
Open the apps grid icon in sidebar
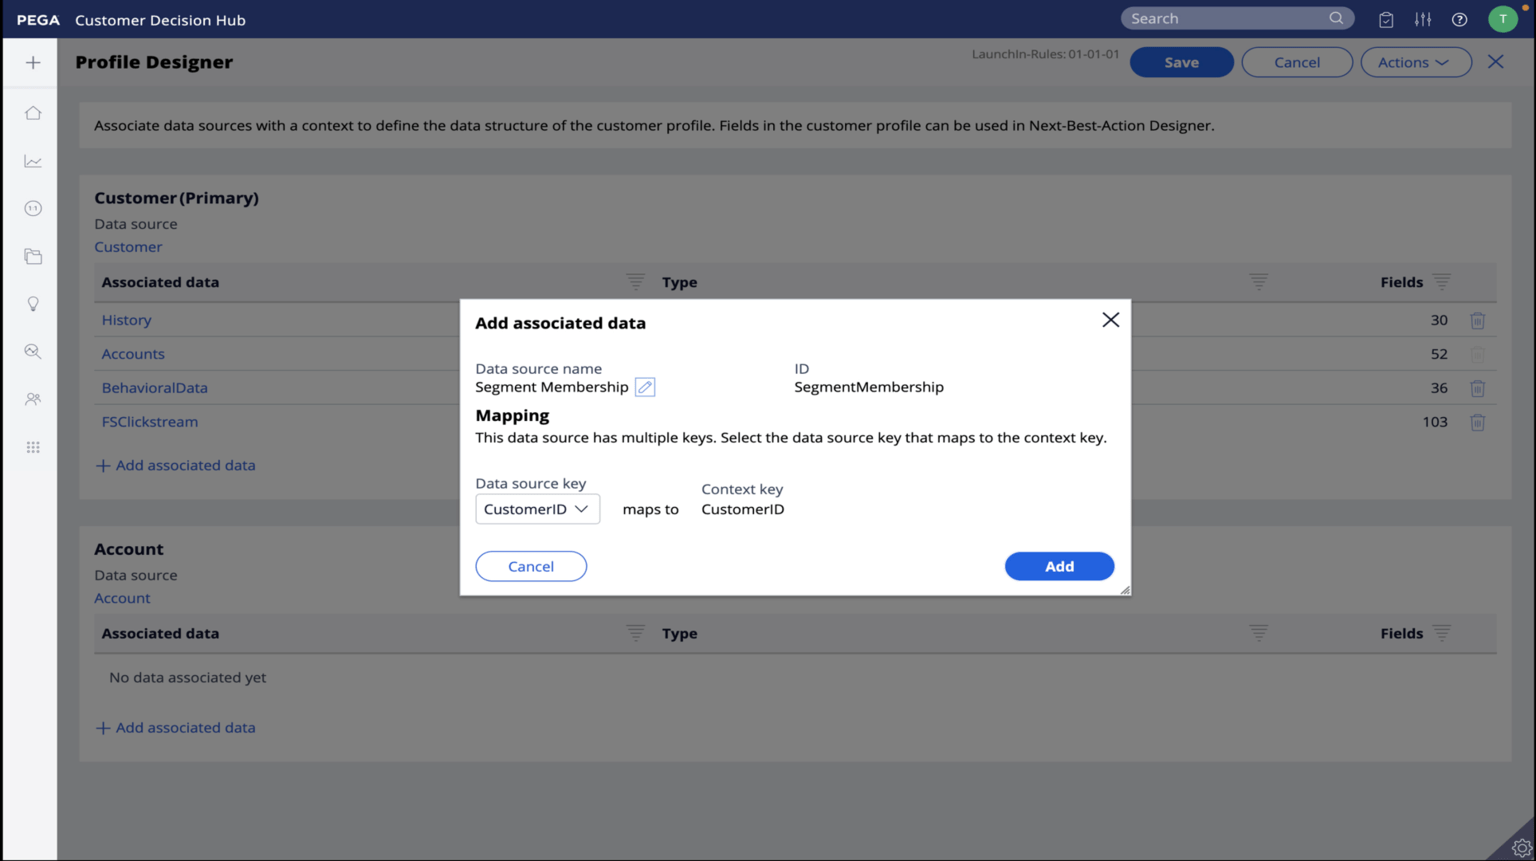click(33, 447)
